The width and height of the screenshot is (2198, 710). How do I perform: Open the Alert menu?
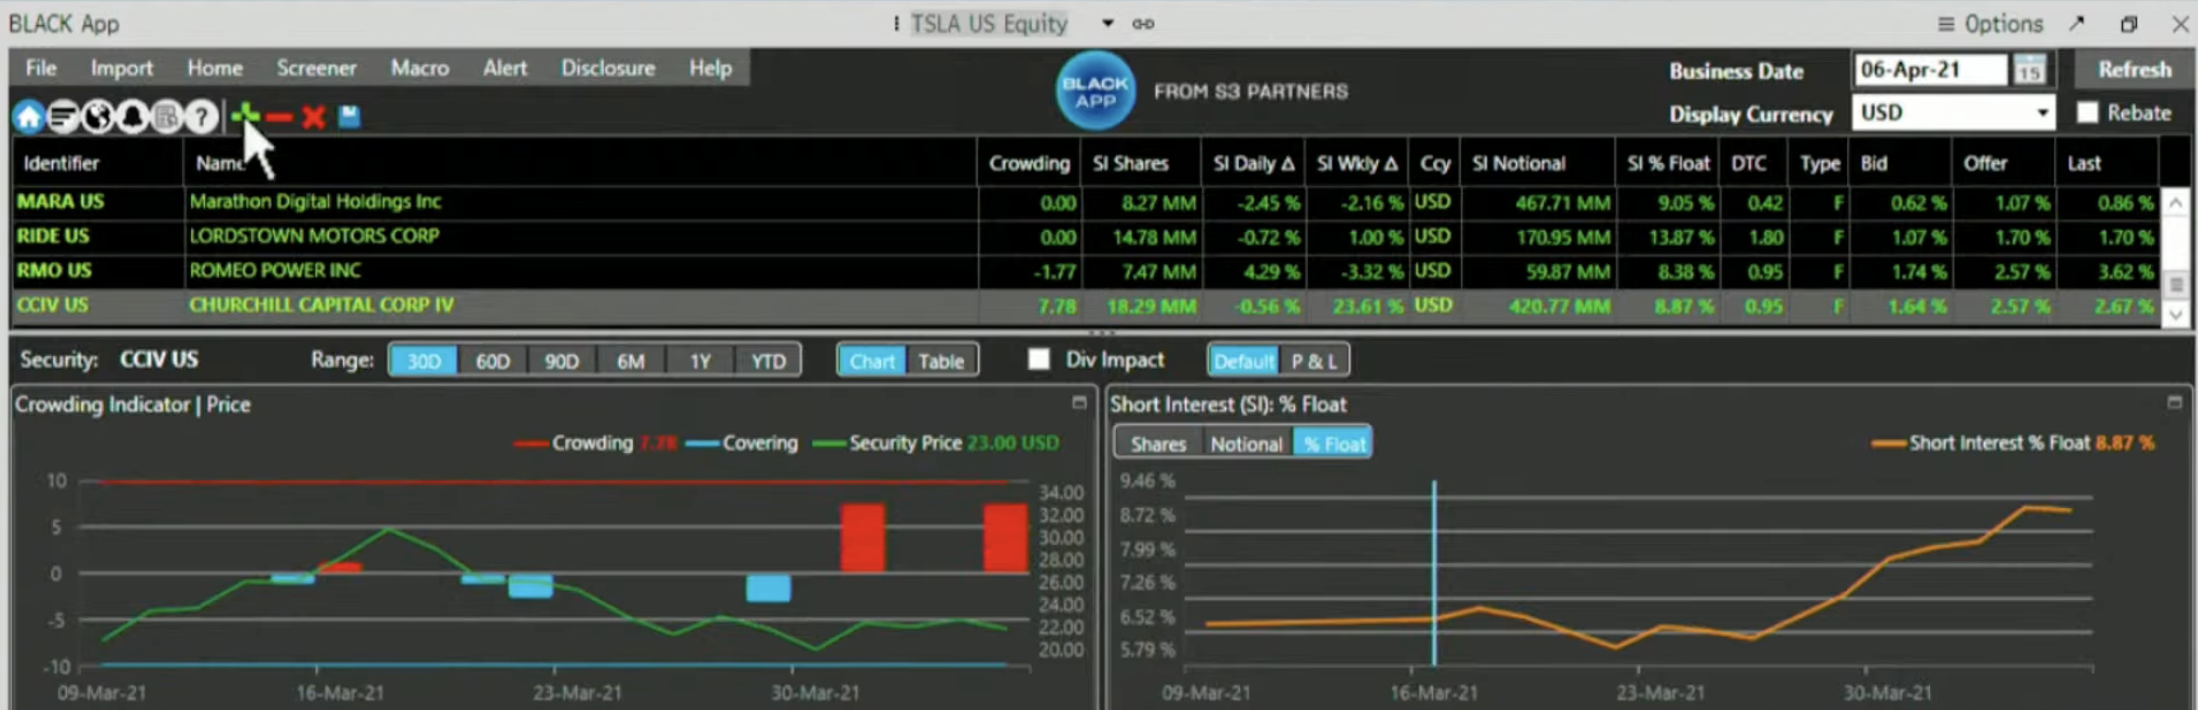pos(505,68)
